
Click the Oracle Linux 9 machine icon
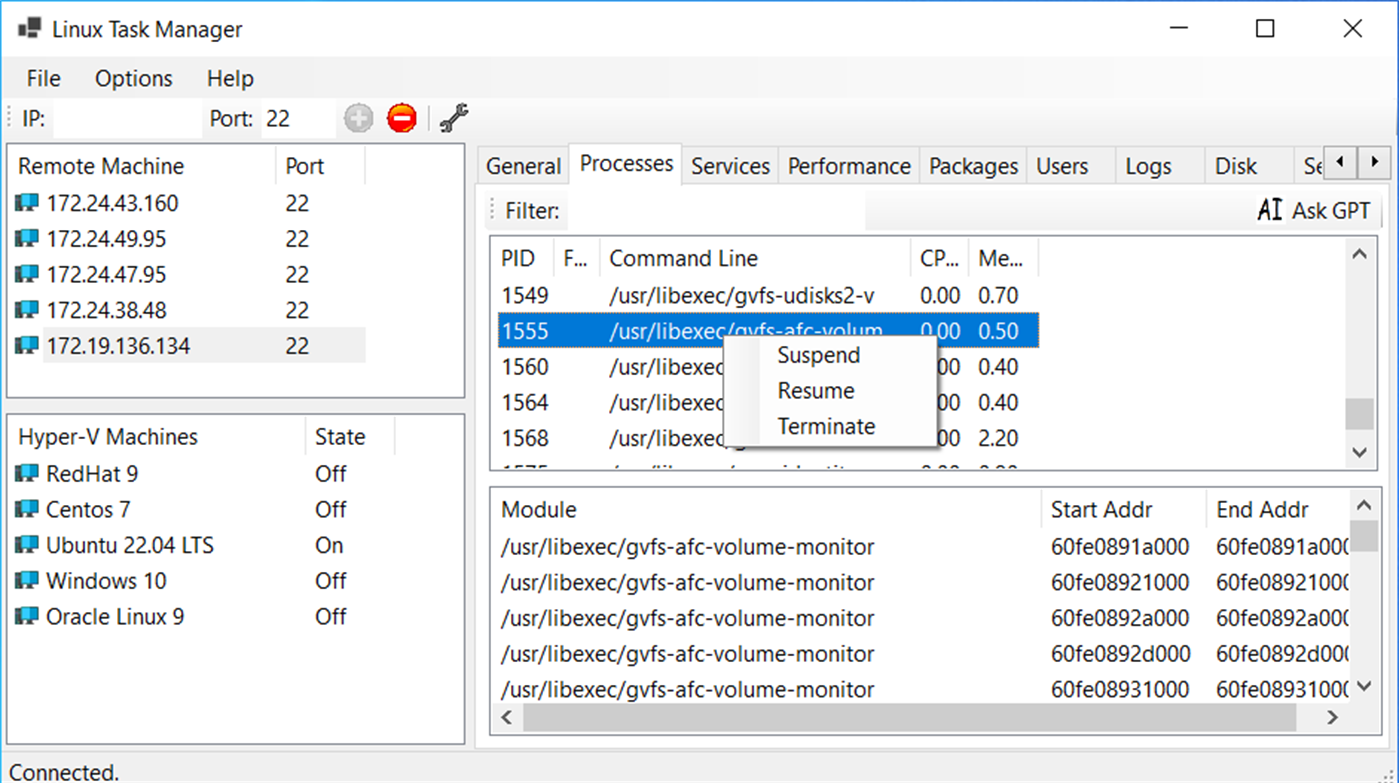27,617
